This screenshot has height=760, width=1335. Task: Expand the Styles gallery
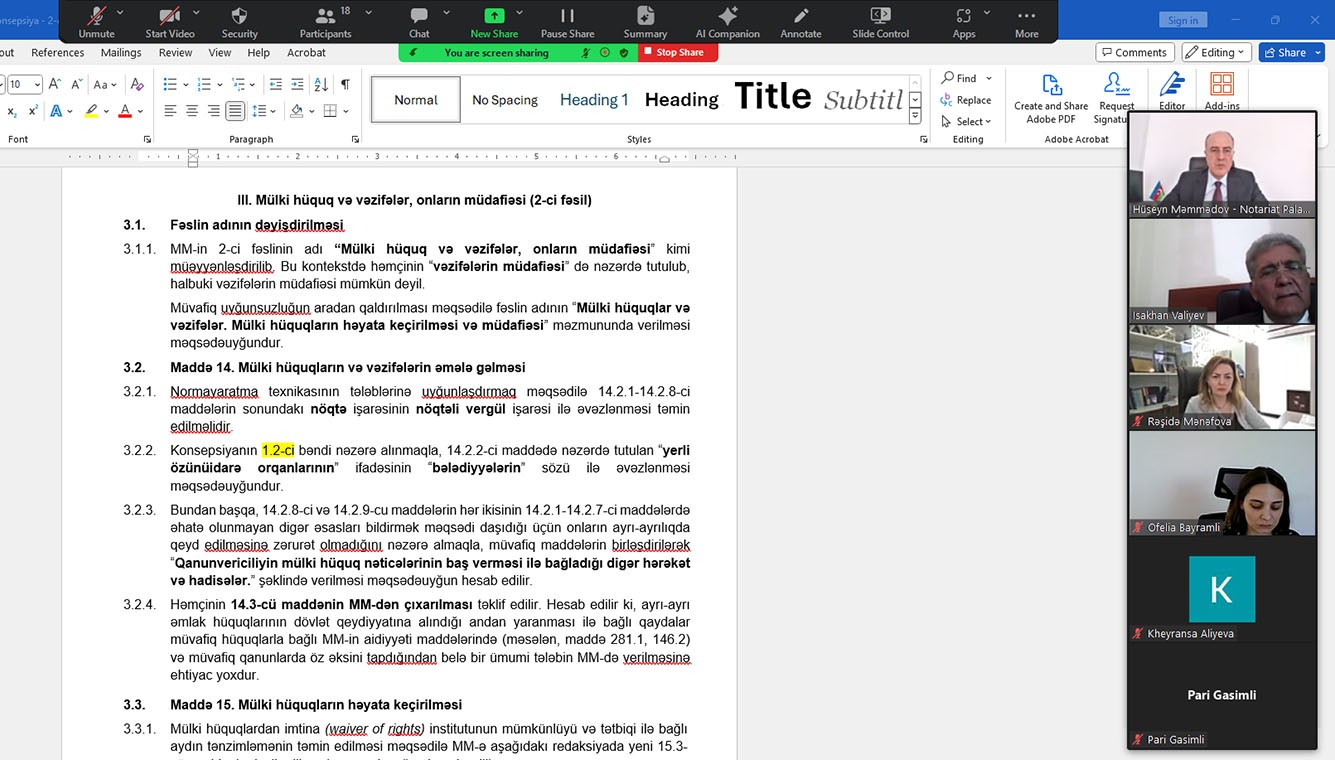pyautogui.click(x=915, y=116)
